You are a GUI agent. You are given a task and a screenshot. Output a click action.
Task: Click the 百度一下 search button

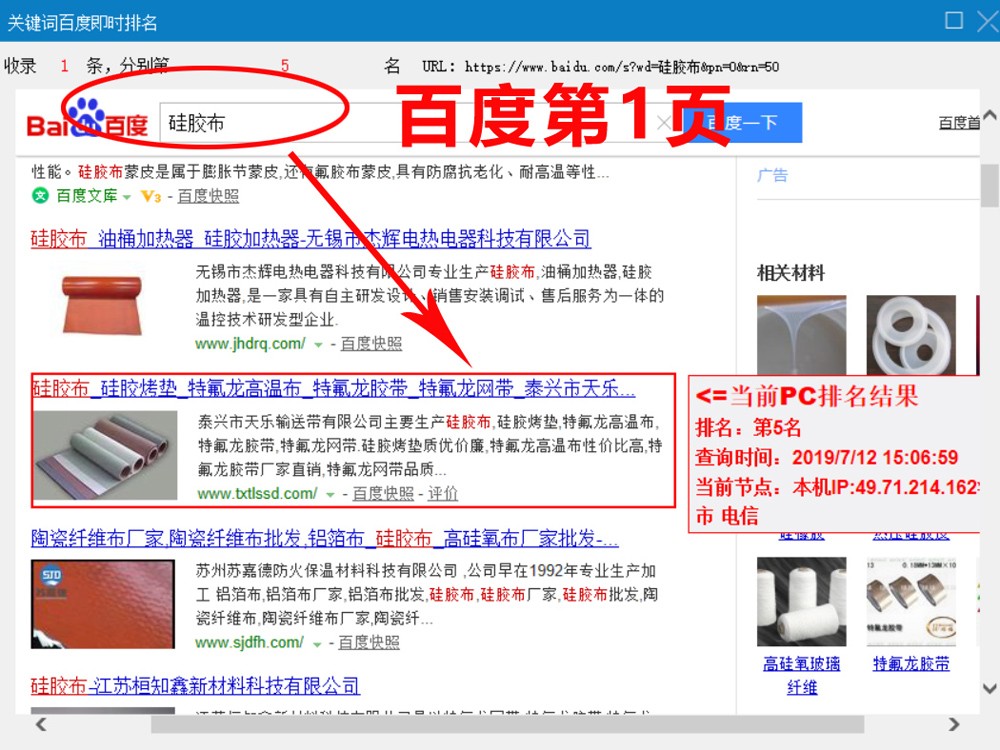(x=742, y=122)
